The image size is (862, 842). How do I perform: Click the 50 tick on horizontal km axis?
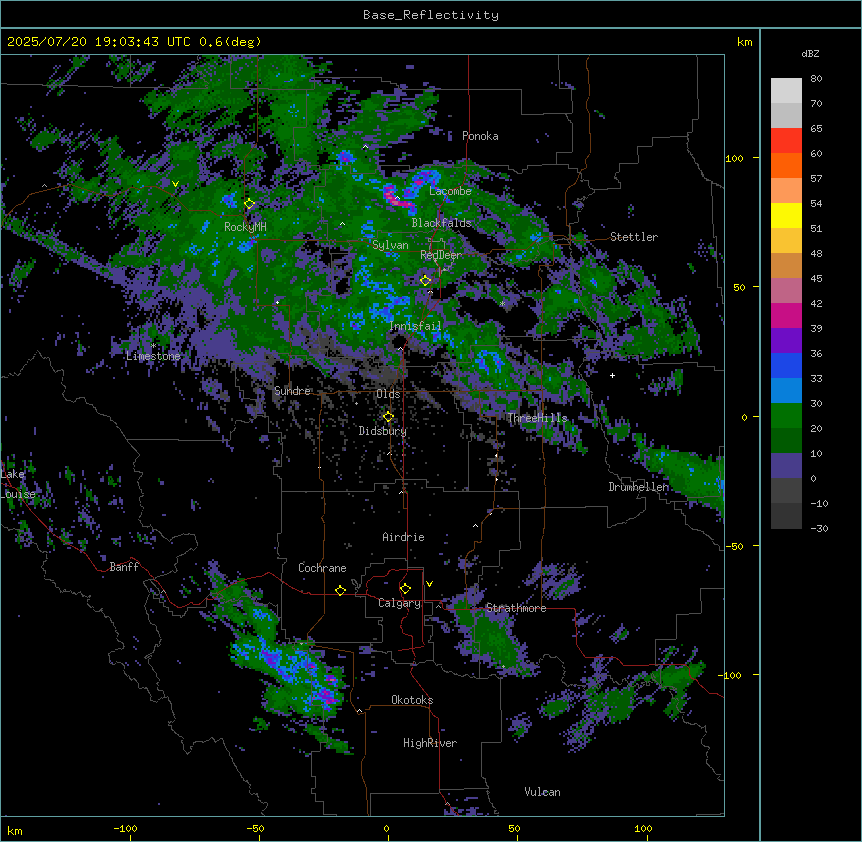(x=514, y=828)
